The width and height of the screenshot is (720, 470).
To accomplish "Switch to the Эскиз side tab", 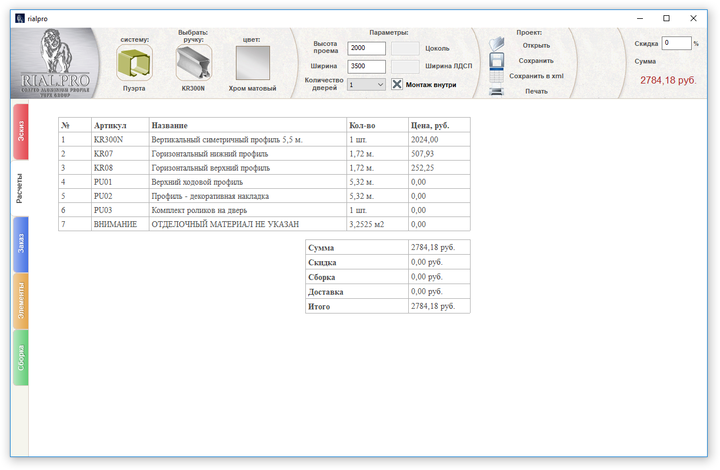I will pyautogui.click(x=21, y=131).
